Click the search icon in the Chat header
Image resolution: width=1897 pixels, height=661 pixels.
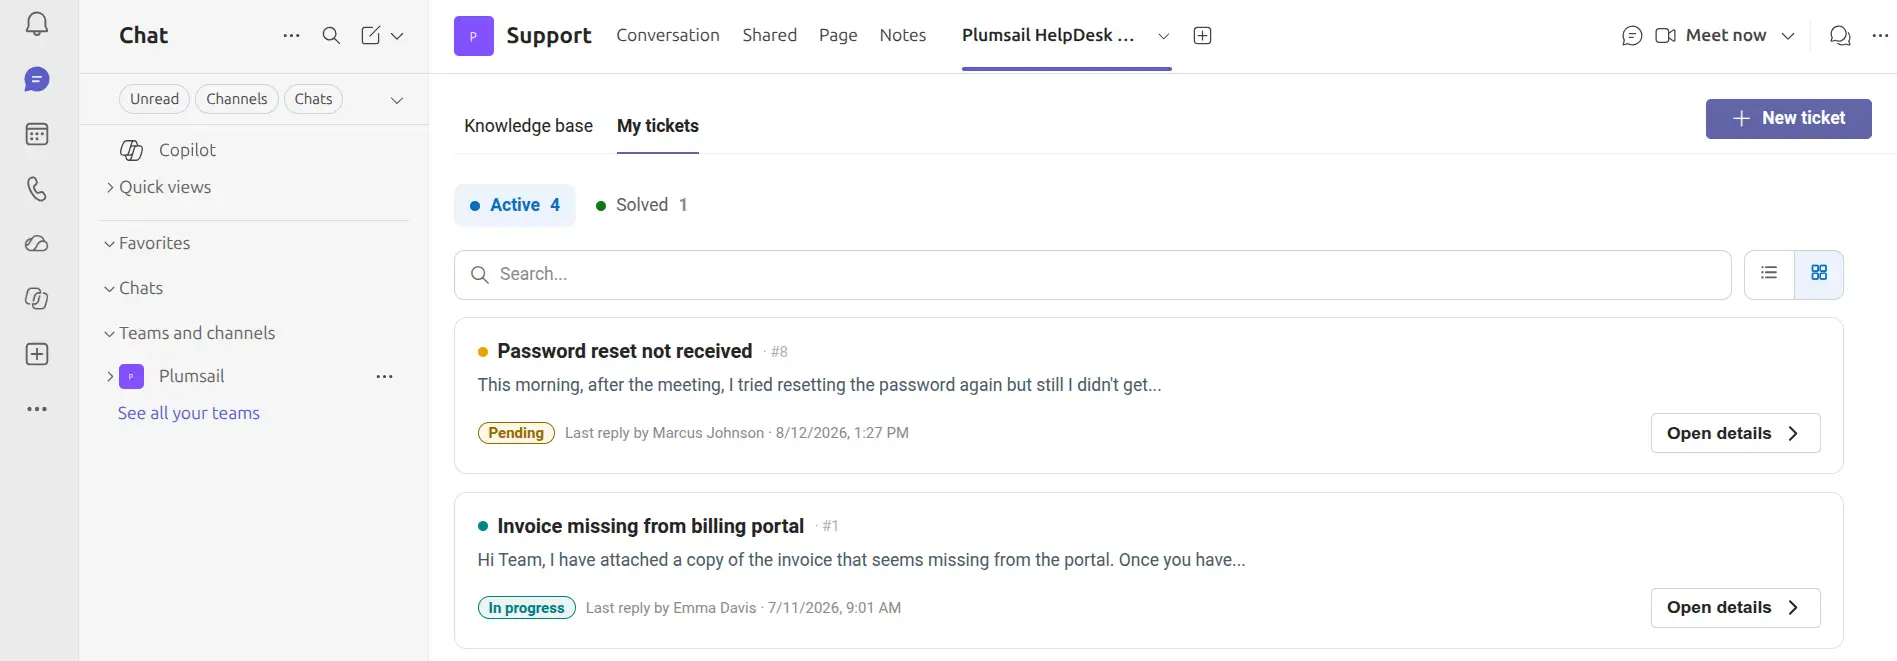pos(331,35)
